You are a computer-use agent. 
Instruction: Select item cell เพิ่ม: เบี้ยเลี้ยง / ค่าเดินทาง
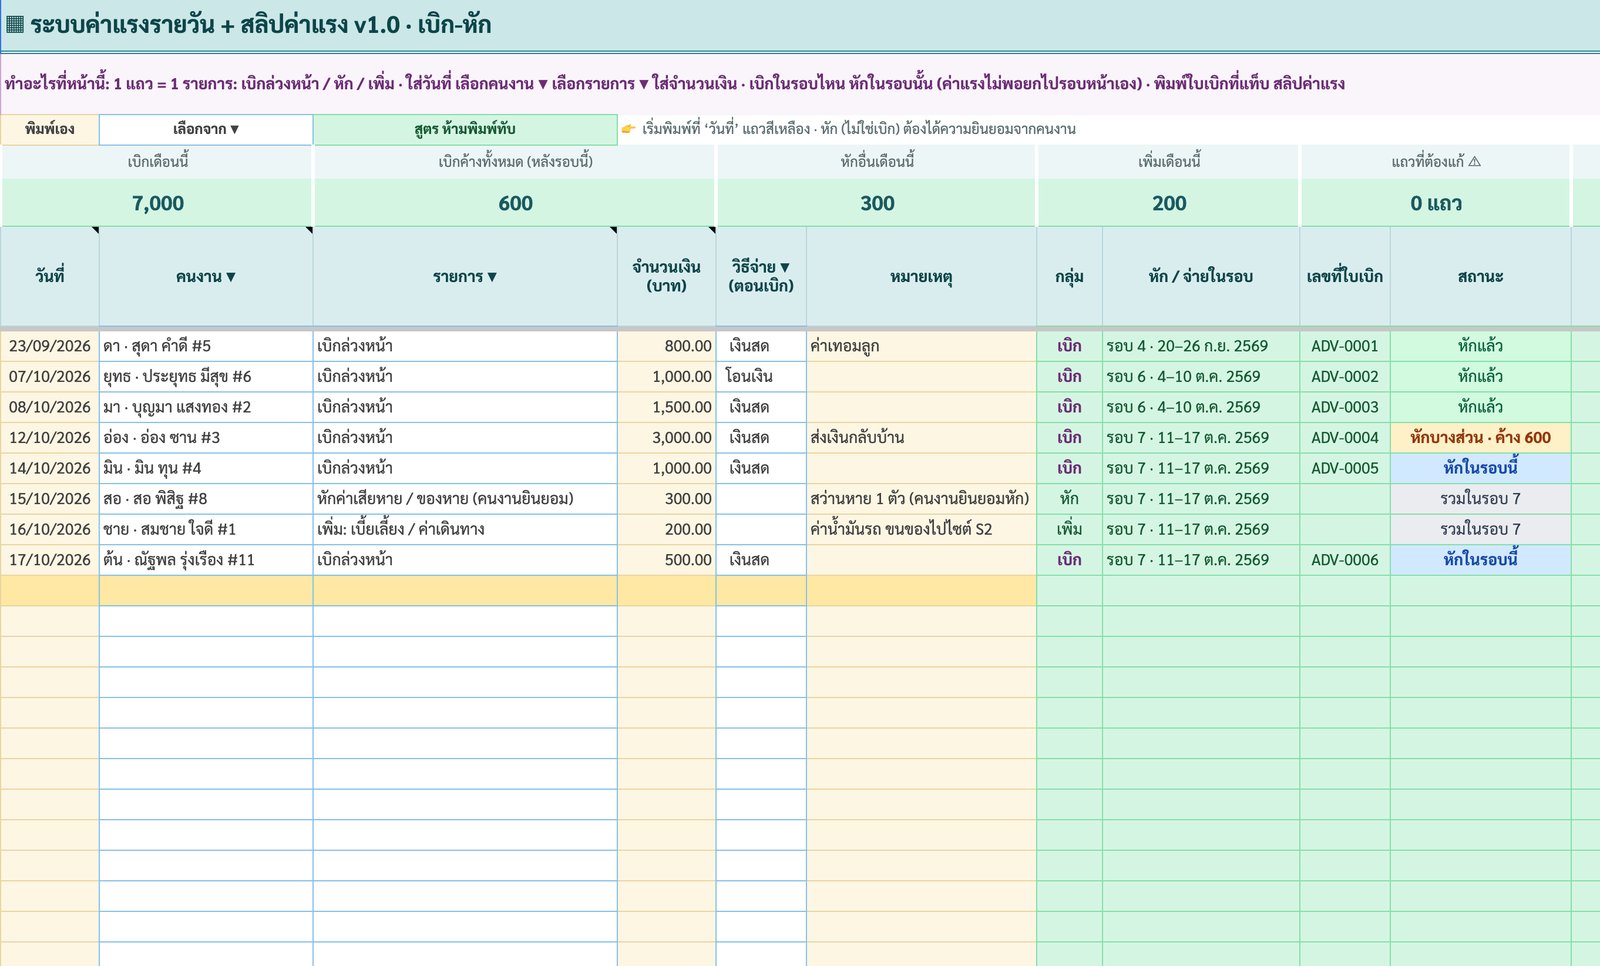click(465, 529)
